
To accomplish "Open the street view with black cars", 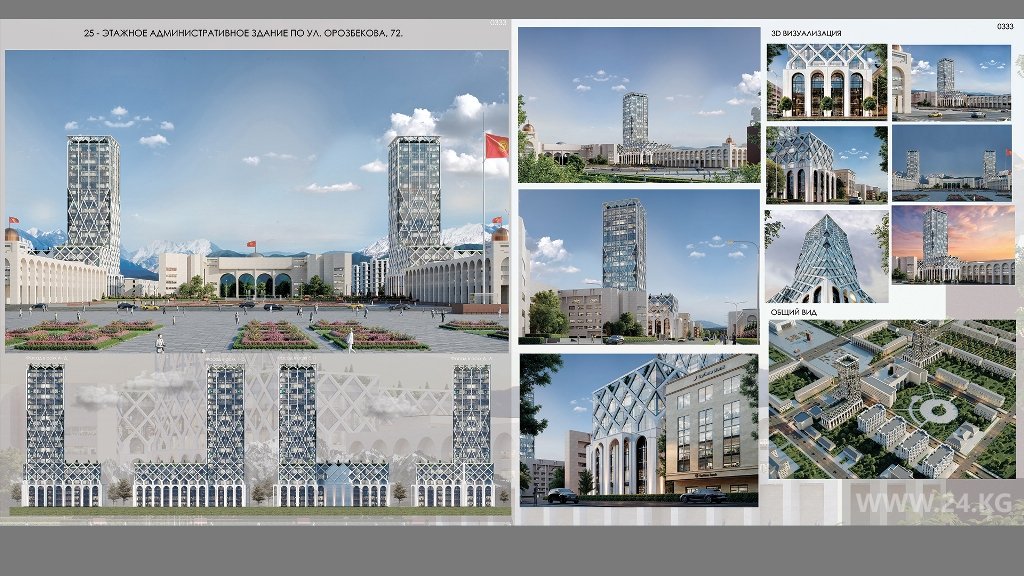I will (x=638, y=428).
